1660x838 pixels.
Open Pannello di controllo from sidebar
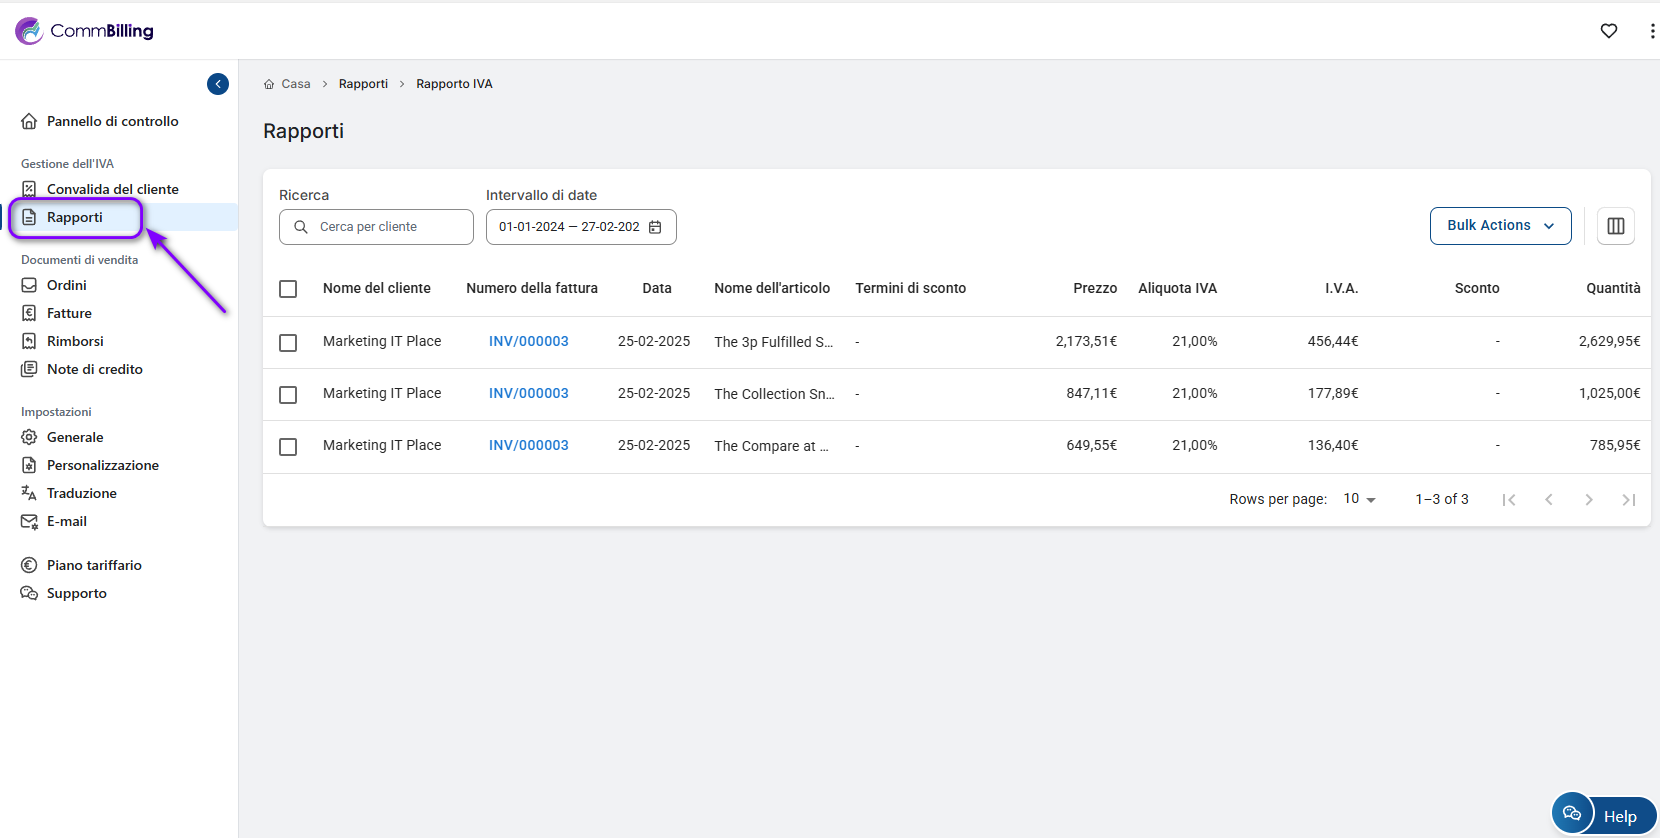pyautogui.click(x=112, y=121)
